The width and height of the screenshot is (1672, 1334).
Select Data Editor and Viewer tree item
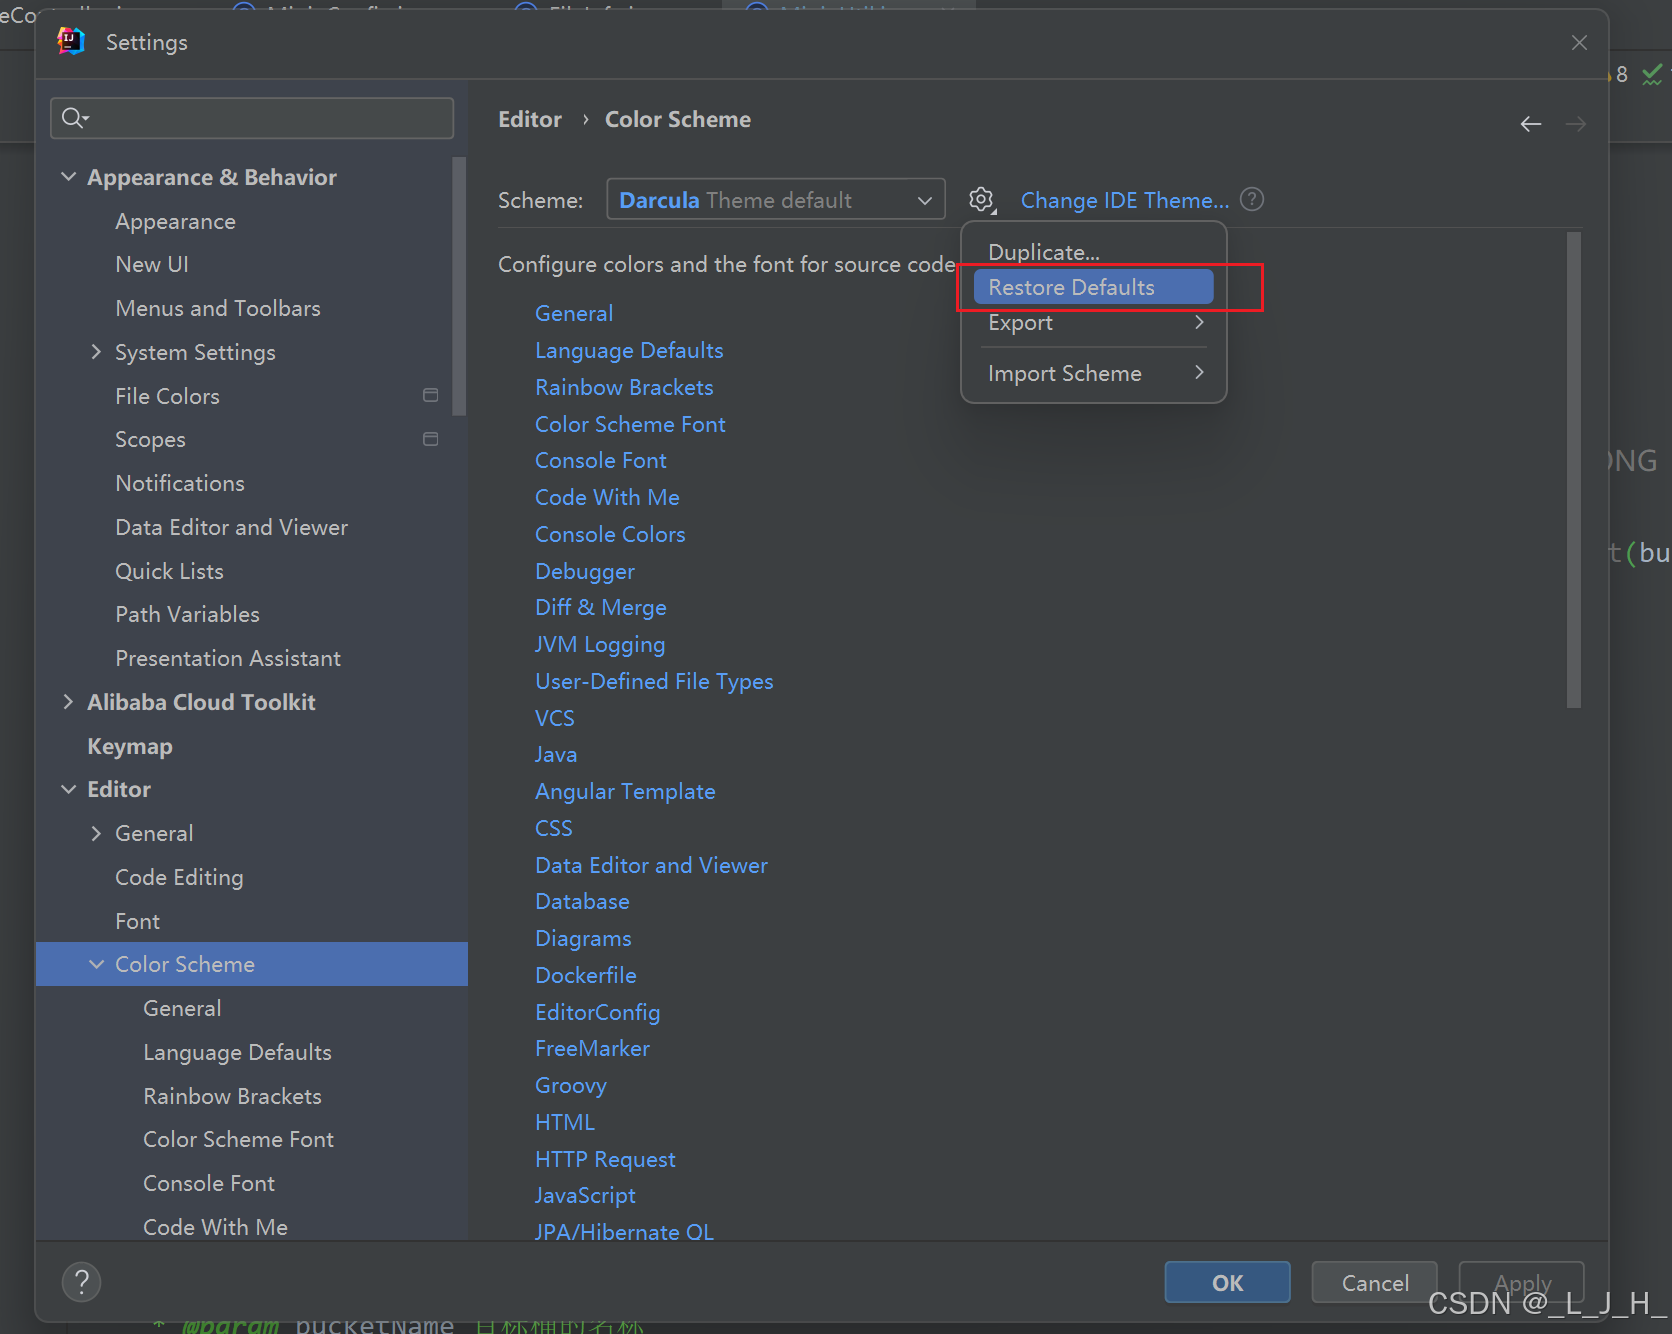[232, 527]
